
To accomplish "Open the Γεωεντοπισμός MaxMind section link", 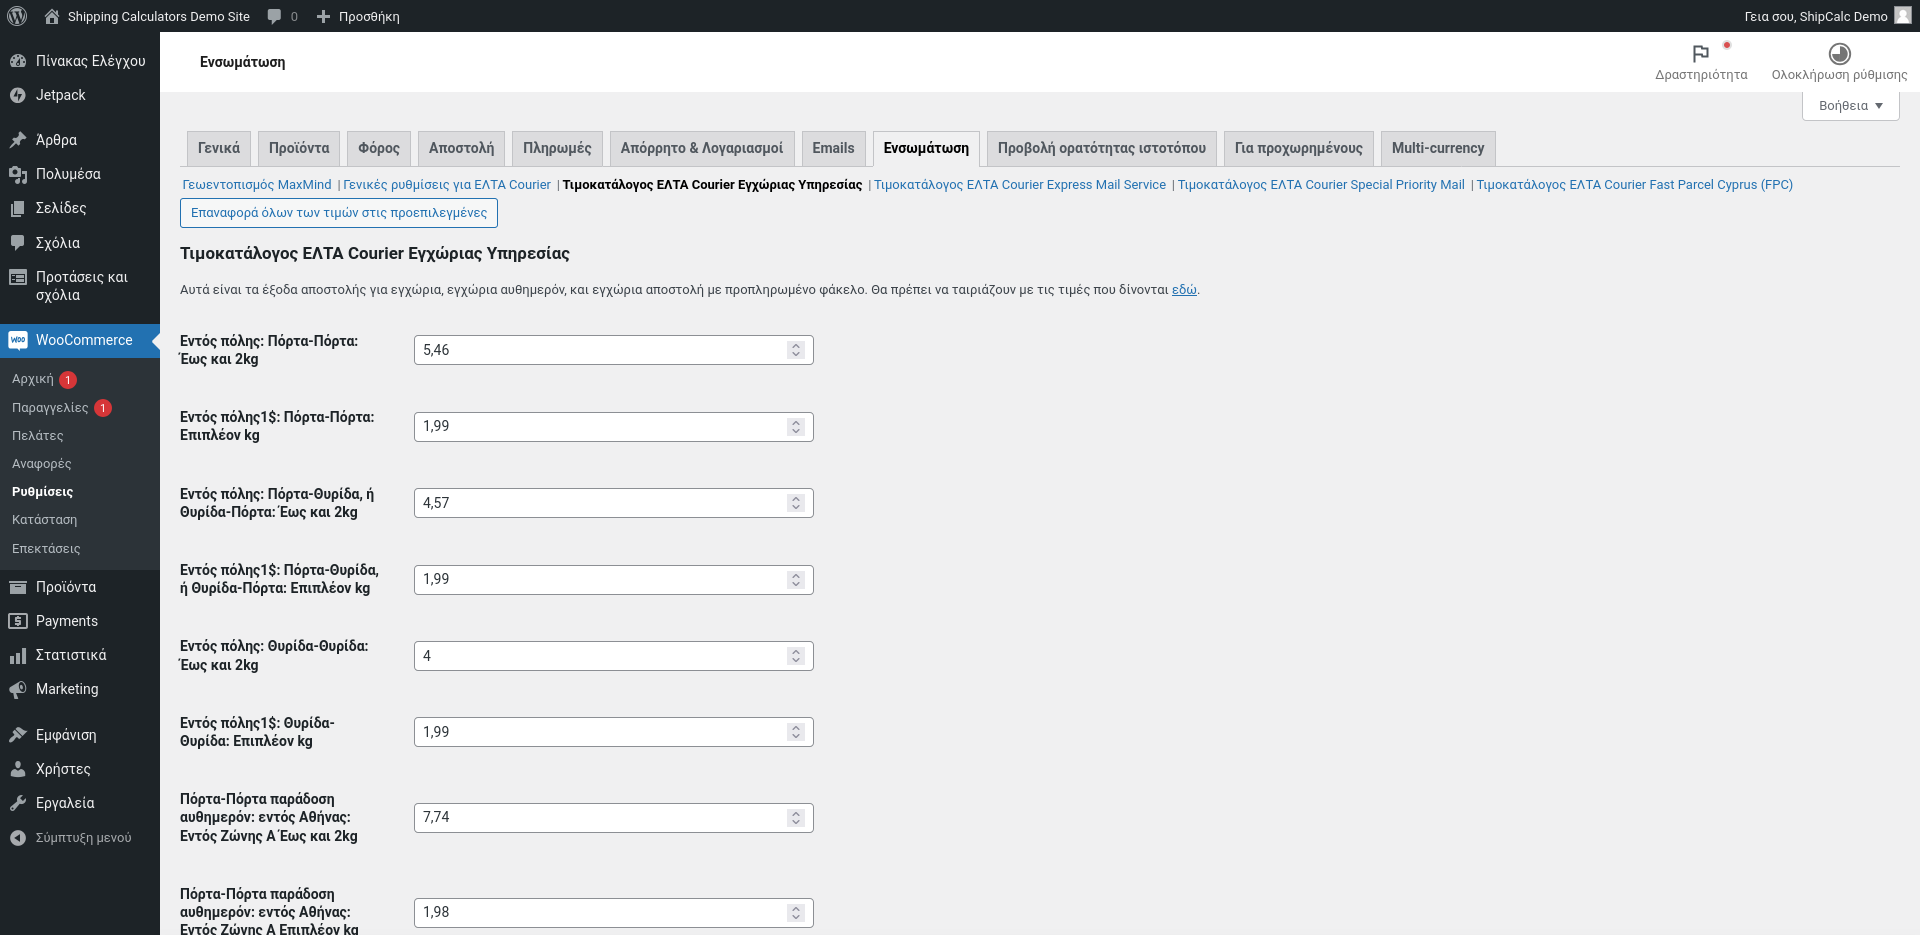I will click(257, 185).
